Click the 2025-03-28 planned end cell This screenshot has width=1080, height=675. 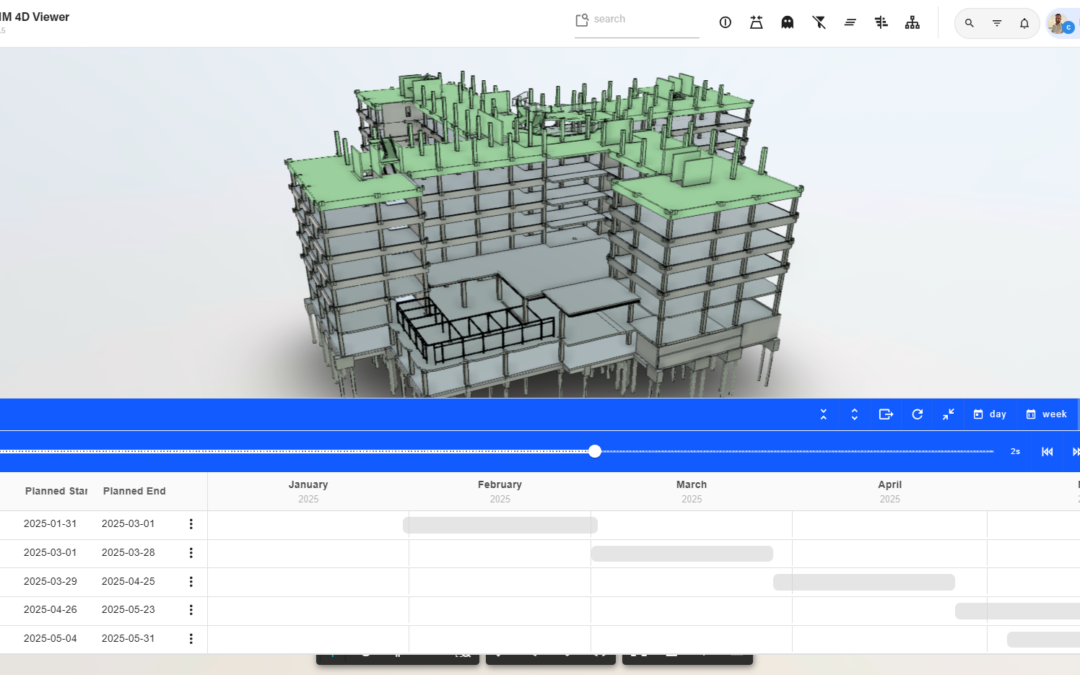[x=128, y=552]
